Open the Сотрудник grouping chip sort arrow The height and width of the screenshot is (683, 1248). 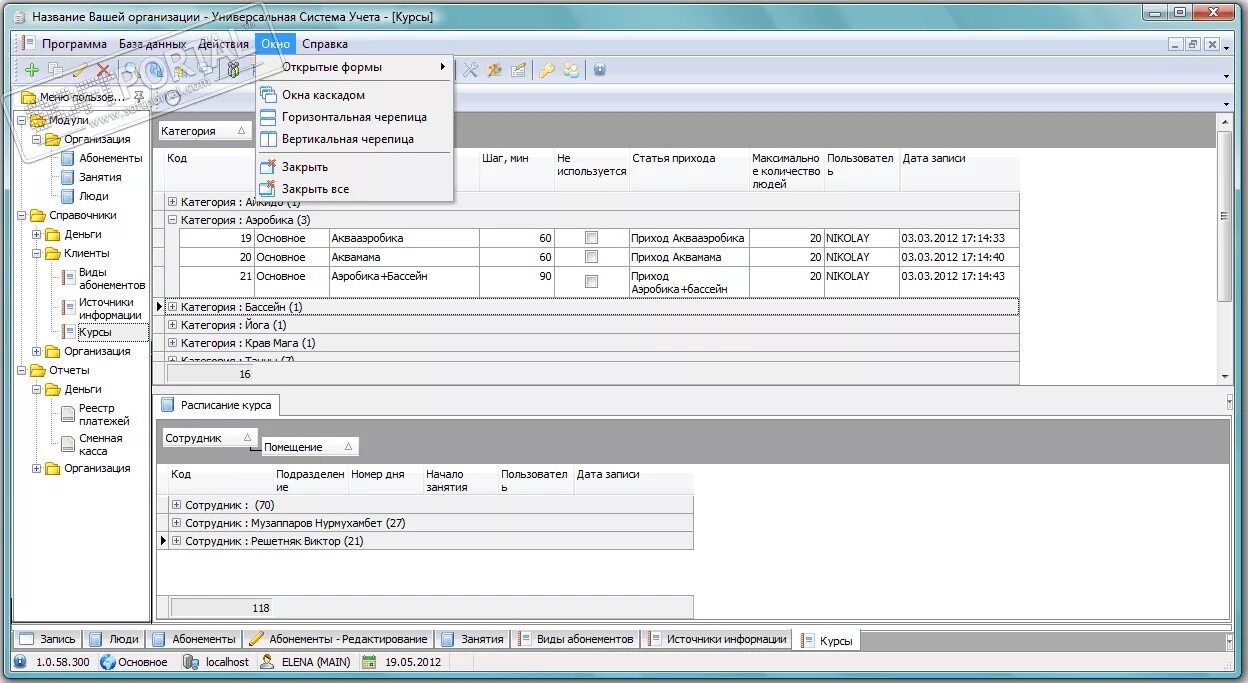click(247, 438)
